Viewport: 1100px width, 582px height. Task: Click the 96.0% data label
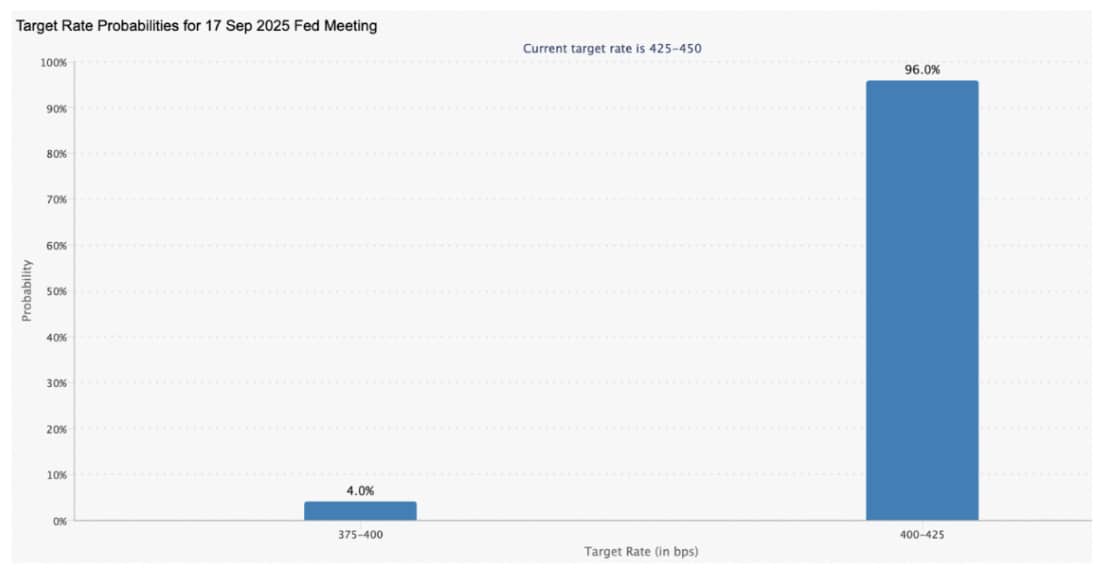click(x=922, y=70)
